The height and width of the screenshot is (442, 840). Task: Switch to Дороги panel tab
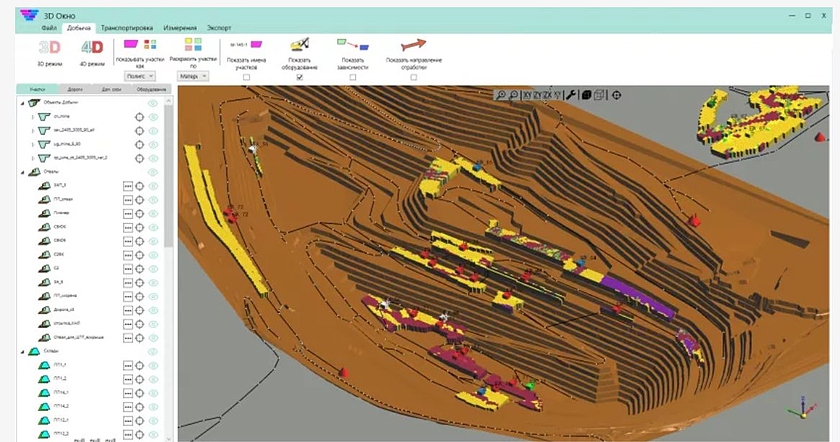pyautogui.click(x=73, y=90)
